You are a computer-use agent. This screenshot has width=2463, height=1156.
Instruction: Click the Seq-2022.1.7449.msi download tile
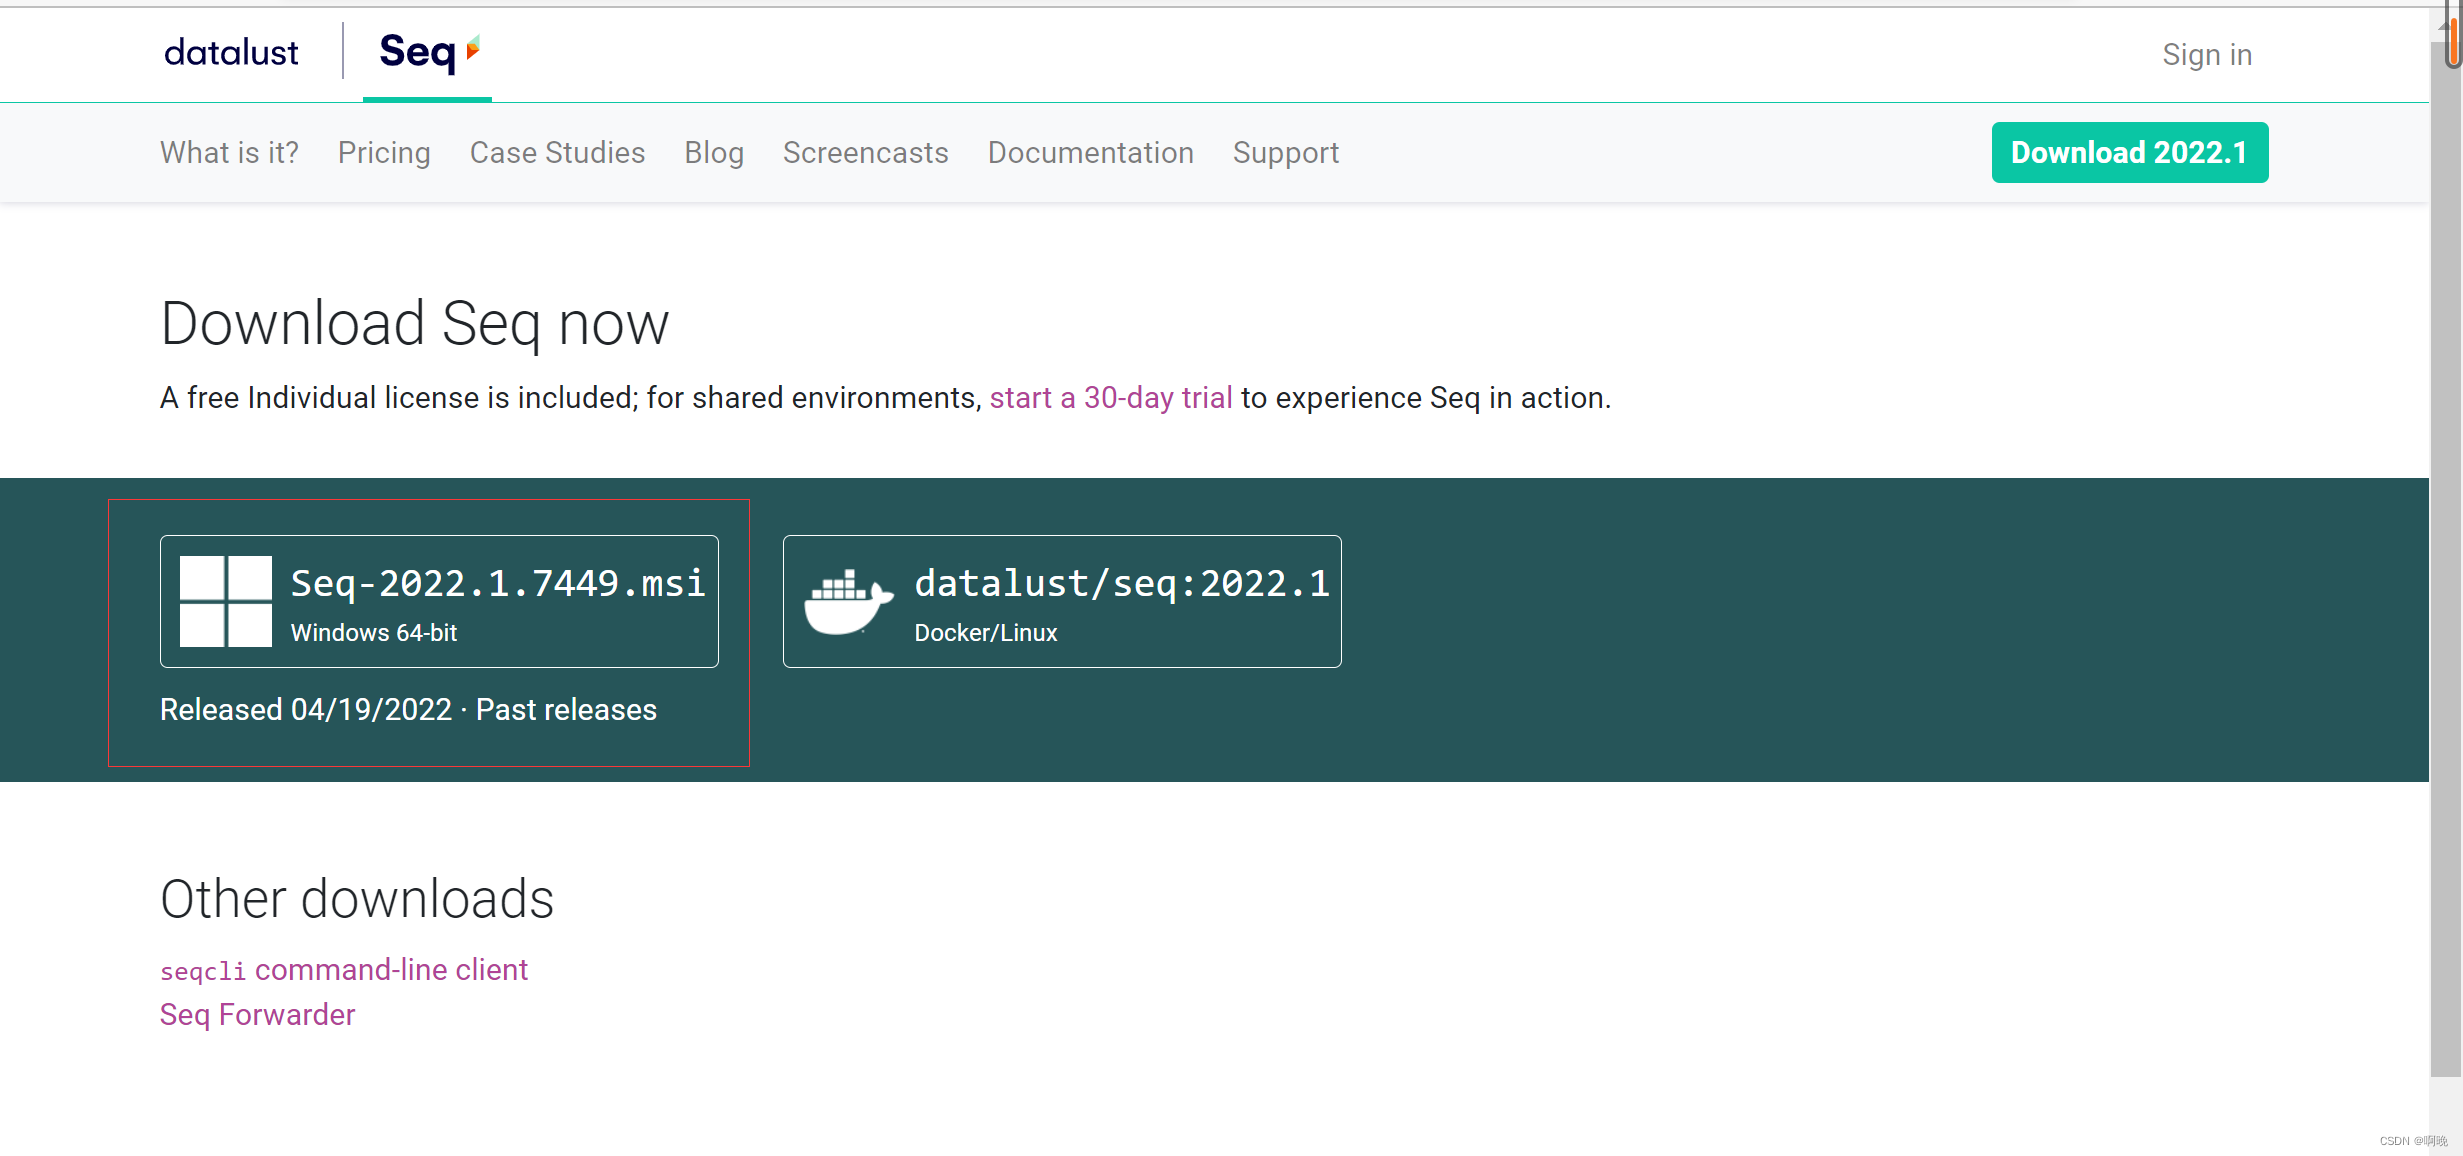click(x=438, y=600)
